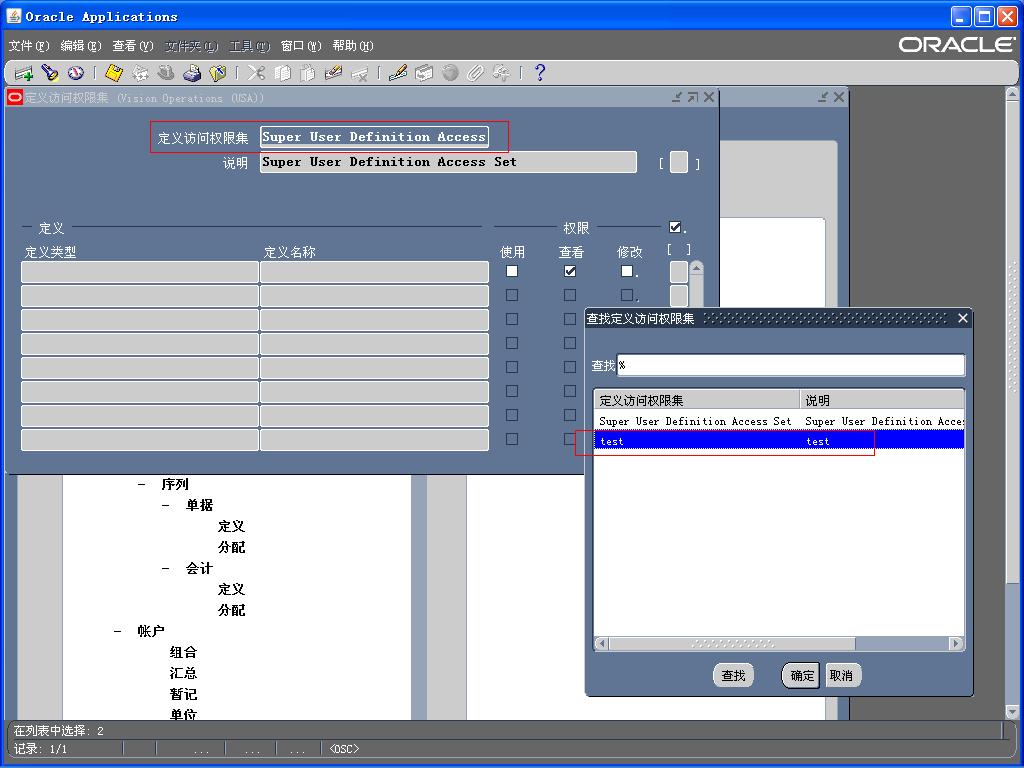Click the Translations globe icon
The image size is (1024, 768).
tap(450, 73)
